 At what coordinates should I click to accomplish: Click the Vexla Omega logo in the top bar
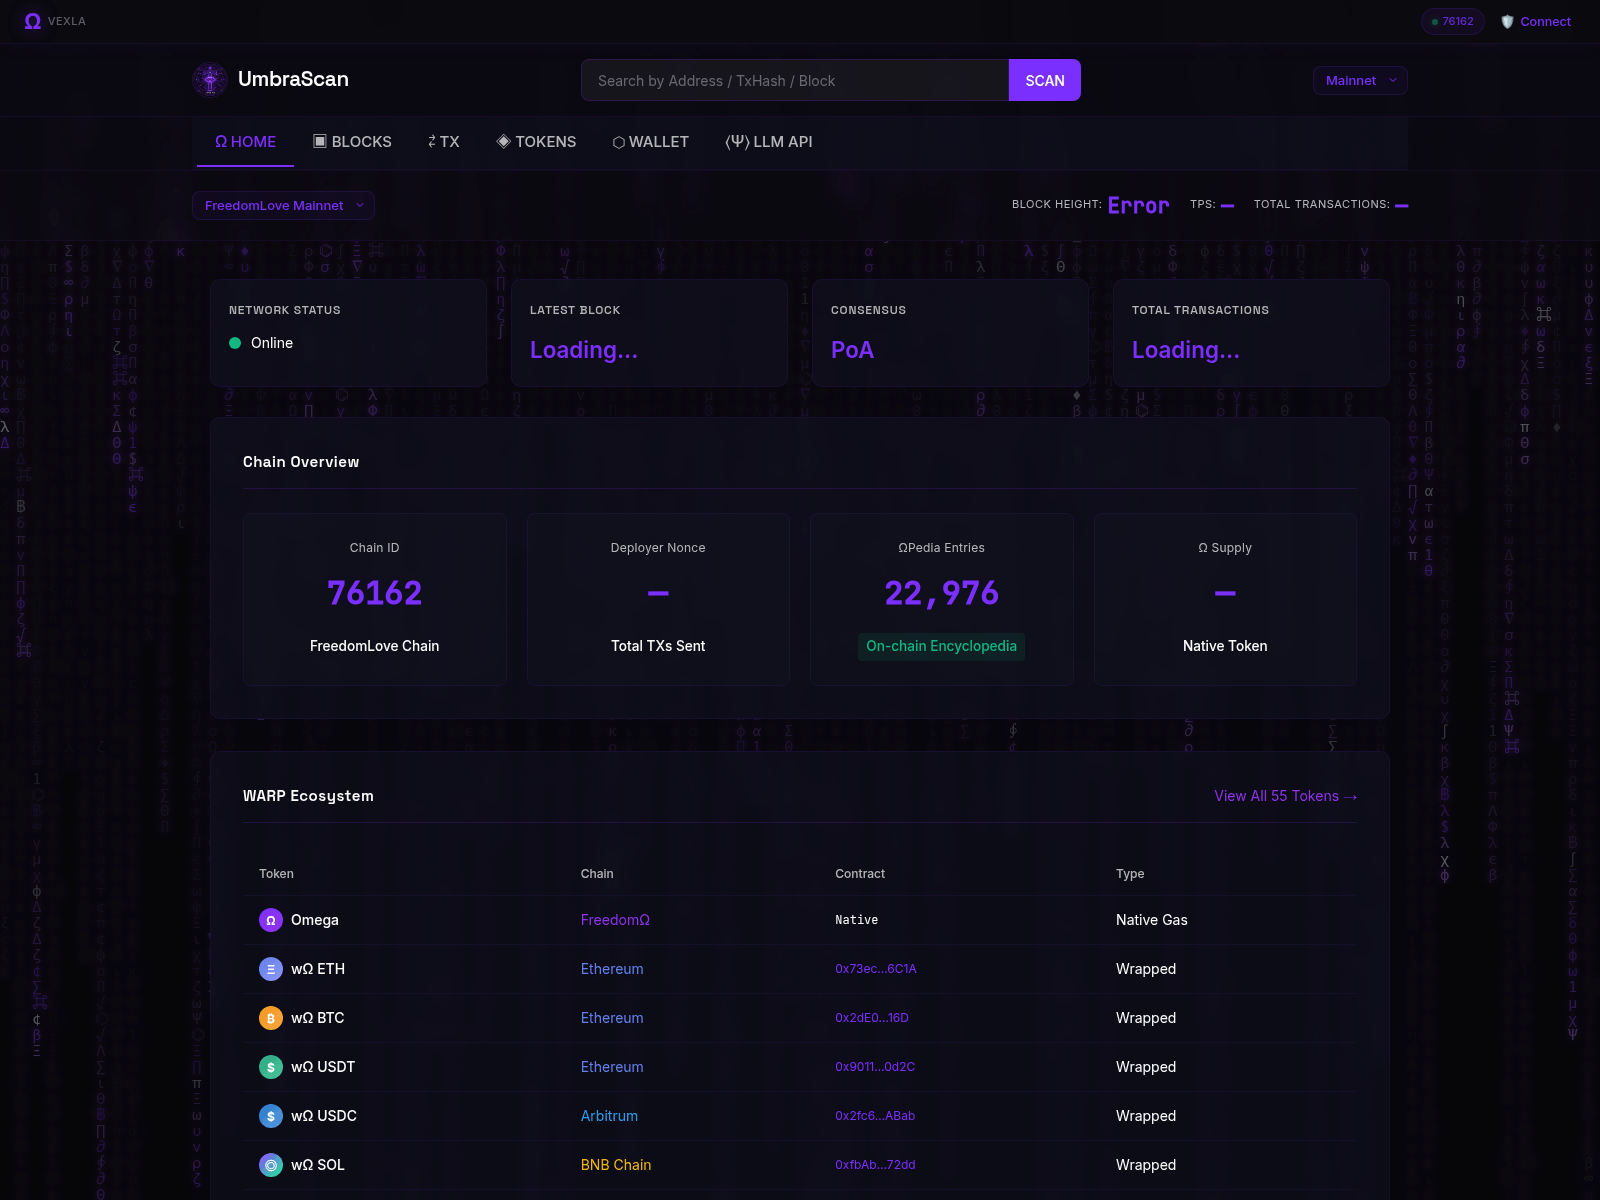[32, 21]
